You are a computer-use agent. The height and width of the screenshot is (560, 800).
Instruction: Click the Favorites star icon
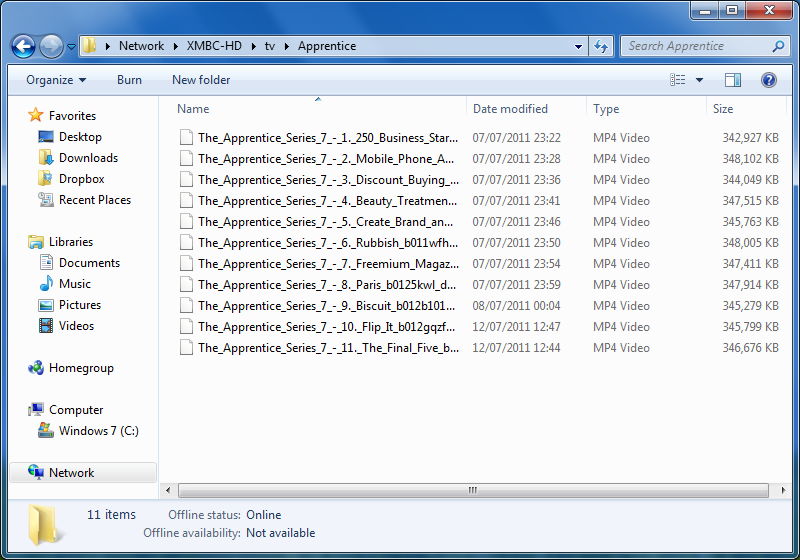point(35,115)
